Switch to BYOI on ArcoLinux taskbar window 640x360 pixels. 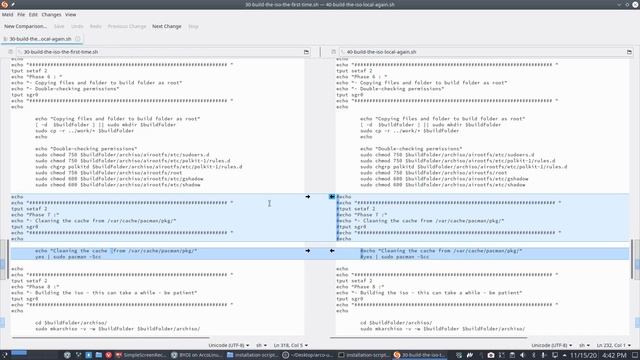(x=197, y=355)
